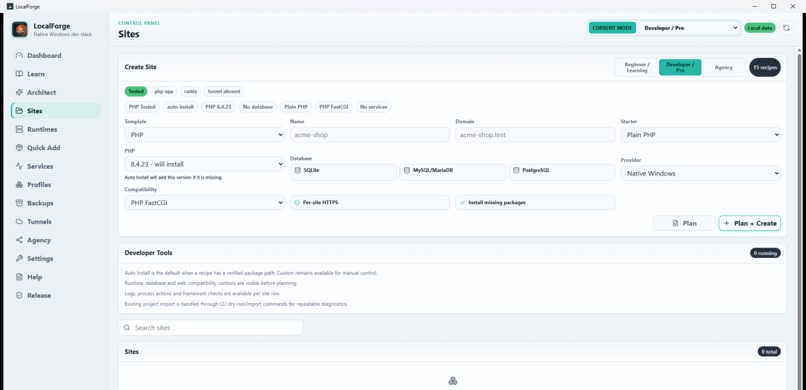Switch to the Agency mode tab
This screenshot has height=390, width=806.
pos(723,67)
